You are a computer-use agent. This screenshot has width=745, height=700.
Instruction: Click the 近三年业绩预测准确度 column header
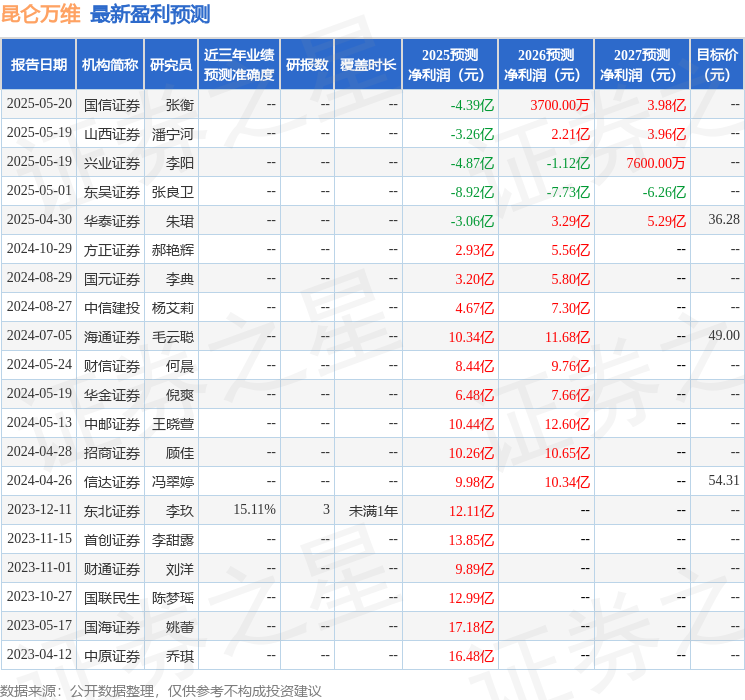click(x=239, y=65)
